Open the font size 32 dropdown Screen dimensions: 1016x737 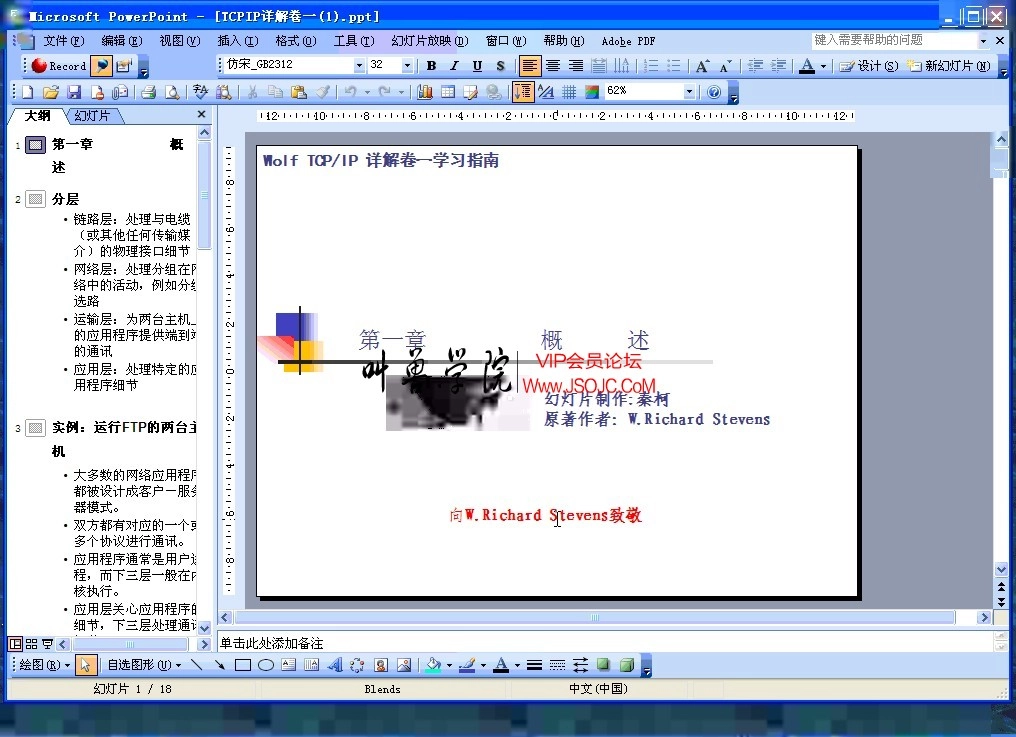point(404,65)
